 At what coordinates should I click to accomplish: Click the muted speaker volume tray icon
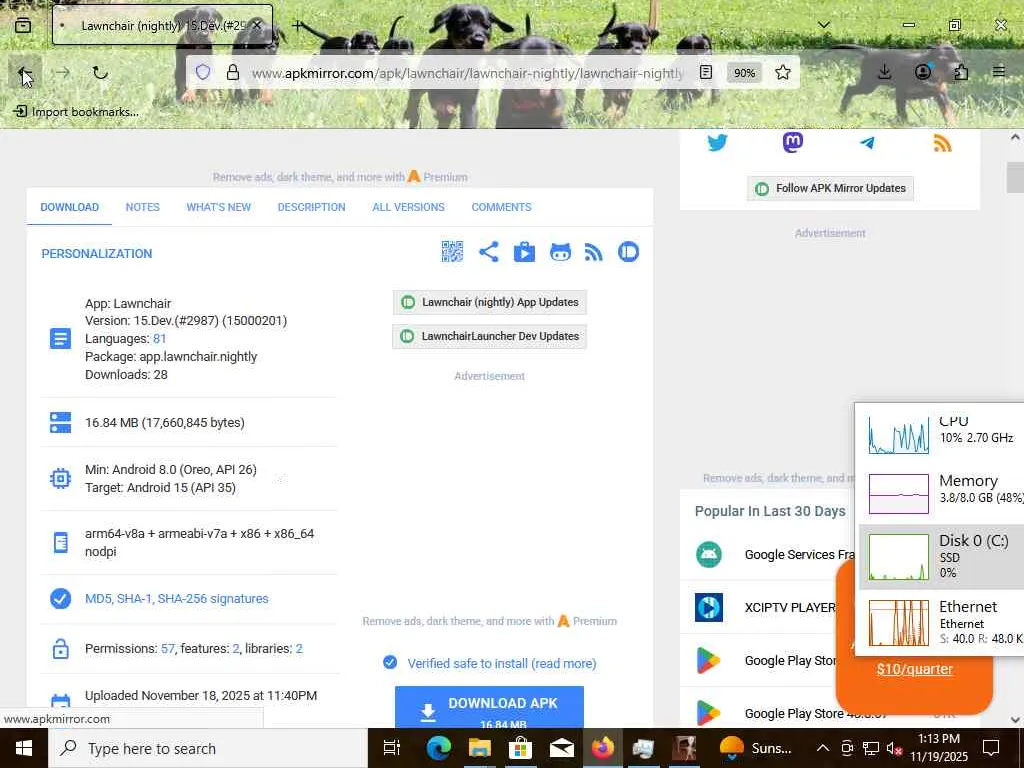point(895,748)
